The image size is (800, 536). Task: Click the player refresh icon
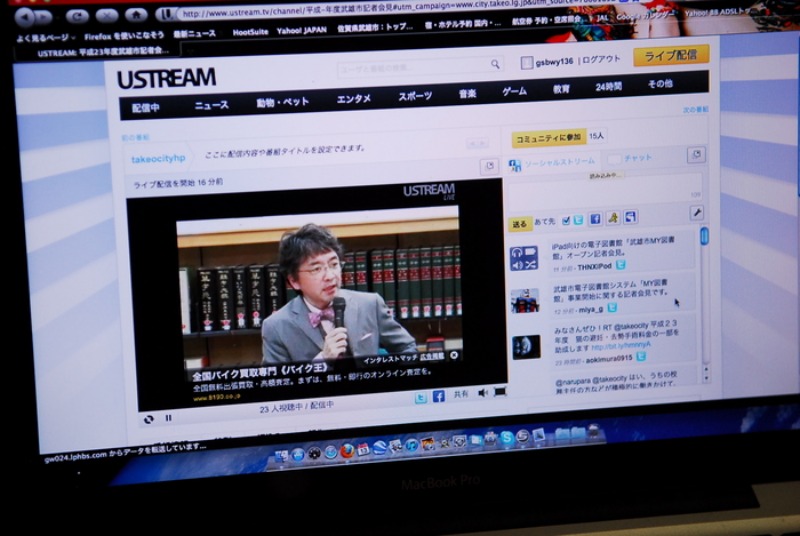pyautogui.click(x=148, y=419)
